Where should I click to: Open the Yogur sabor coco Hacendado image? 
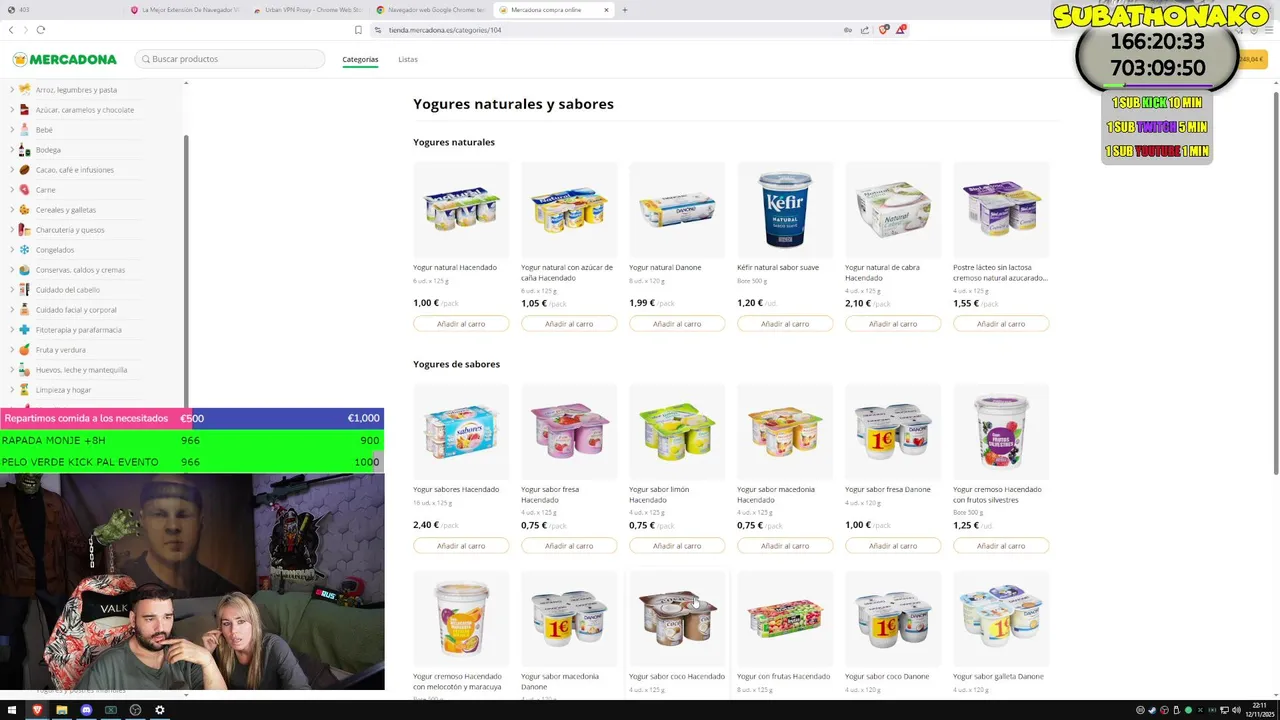coord(677,618)
